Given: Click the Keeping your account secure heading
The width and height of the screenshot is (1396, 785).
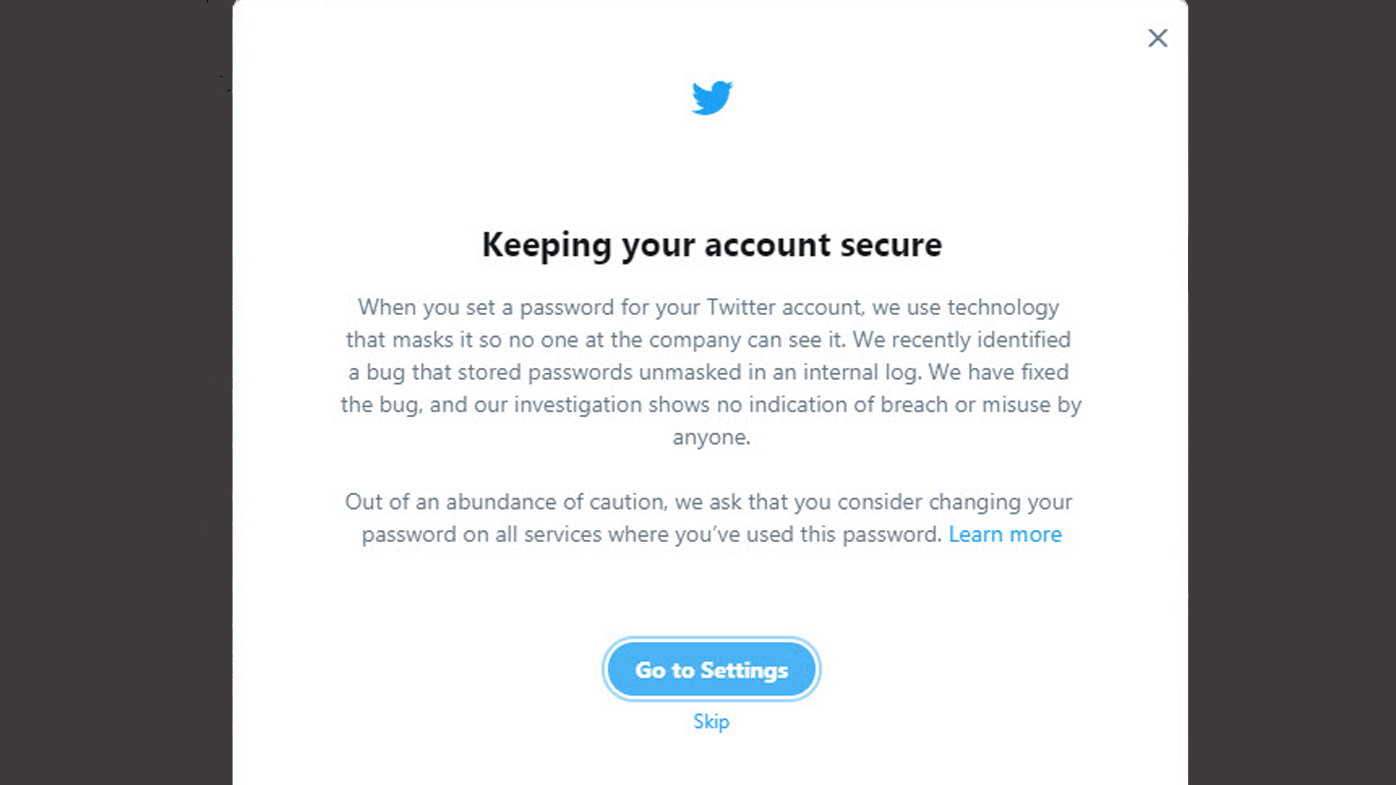Looking at the screenshot, I should click(x=711, y=245).
